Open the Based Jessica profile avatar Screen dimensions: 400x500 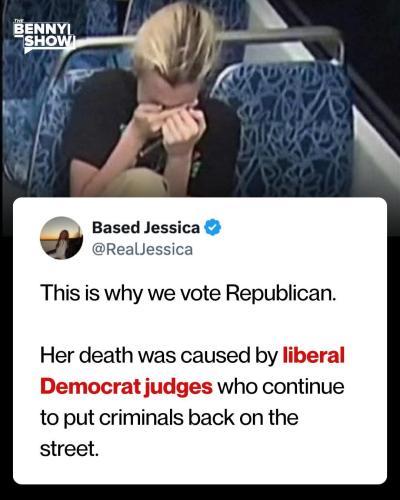61,238
